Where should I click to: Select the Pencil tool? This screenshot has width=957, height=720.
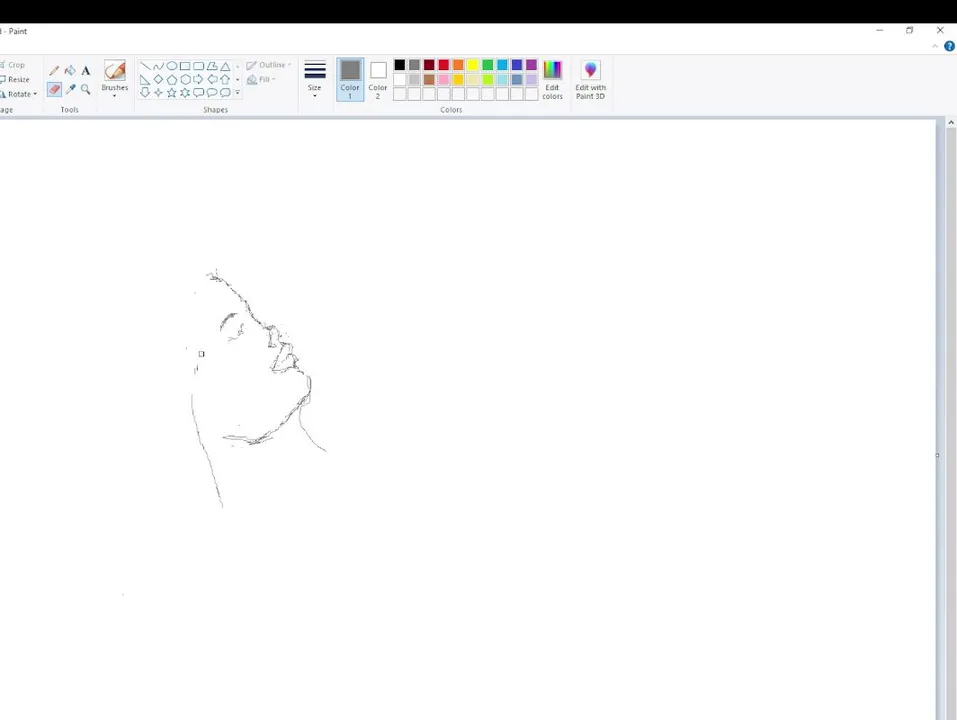[54, 71]
